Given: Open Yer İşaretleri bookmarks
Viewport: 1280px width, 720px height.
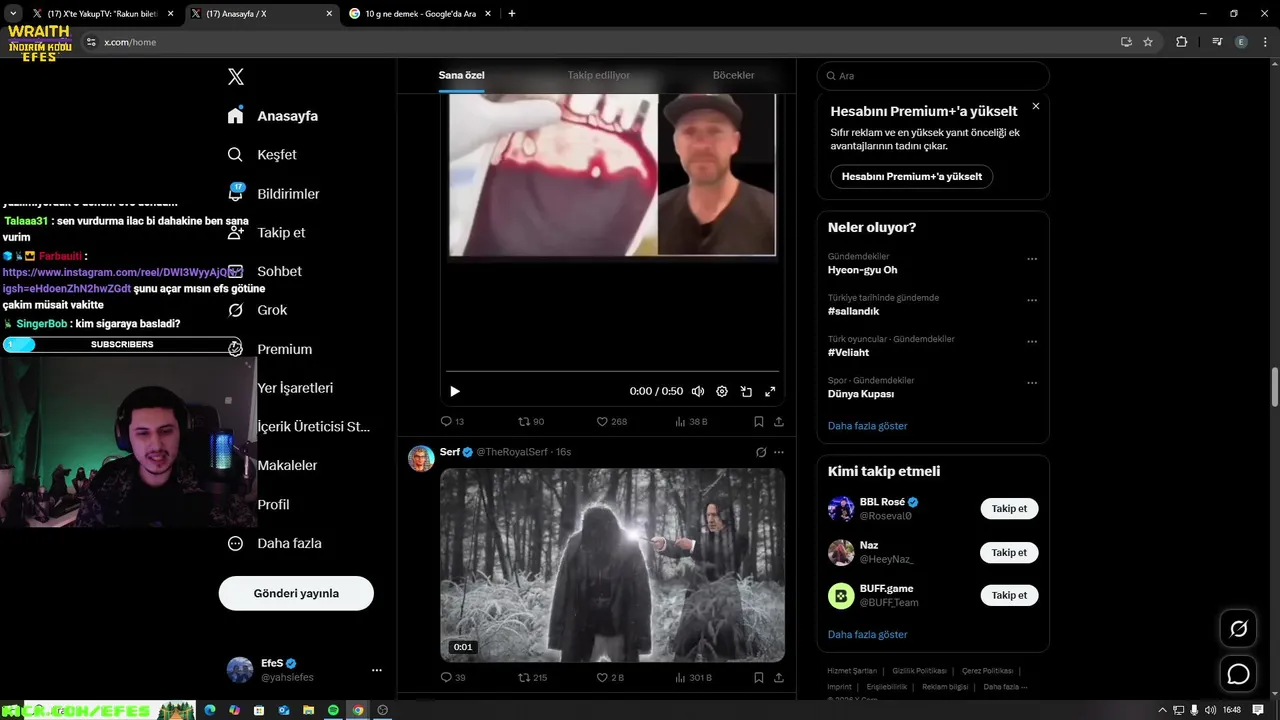Looking at the screenshot, I should [x=295, y=388].
